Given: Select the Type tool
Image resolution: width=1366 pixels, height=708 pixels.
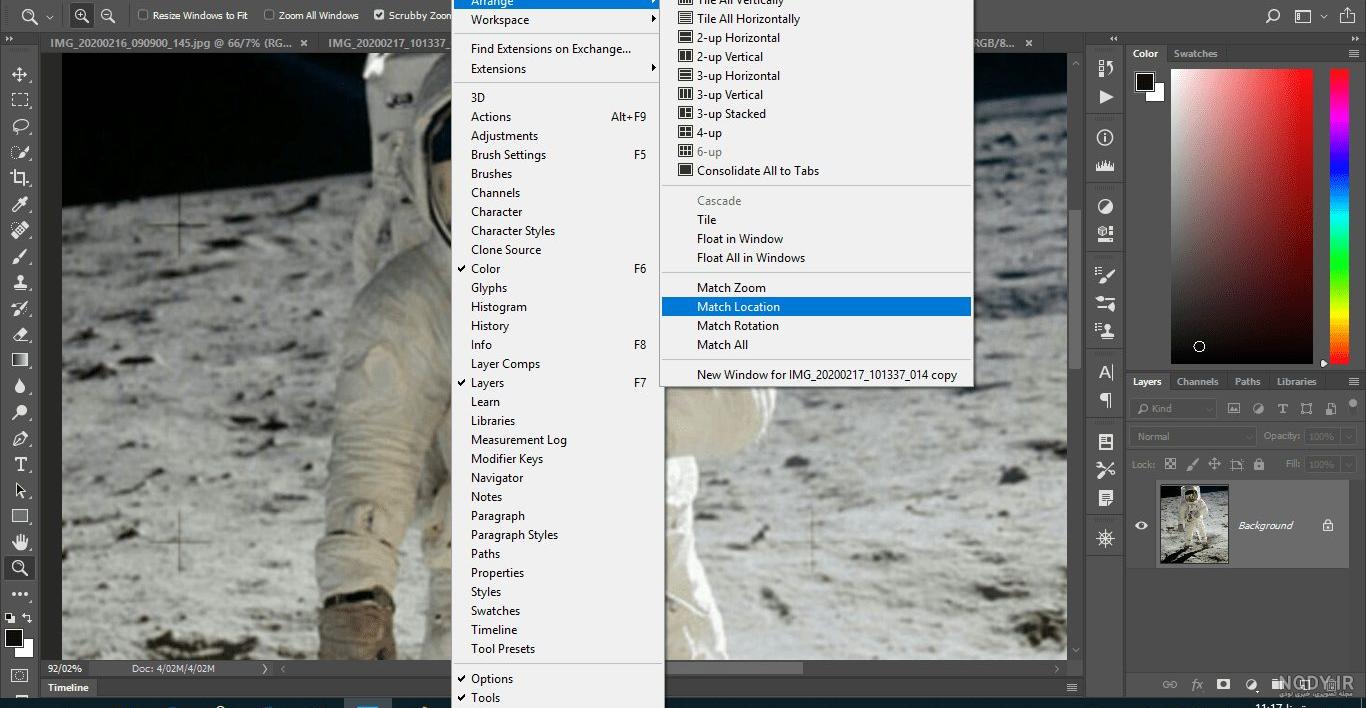Looking at the screenshot, I should [20, 464].
